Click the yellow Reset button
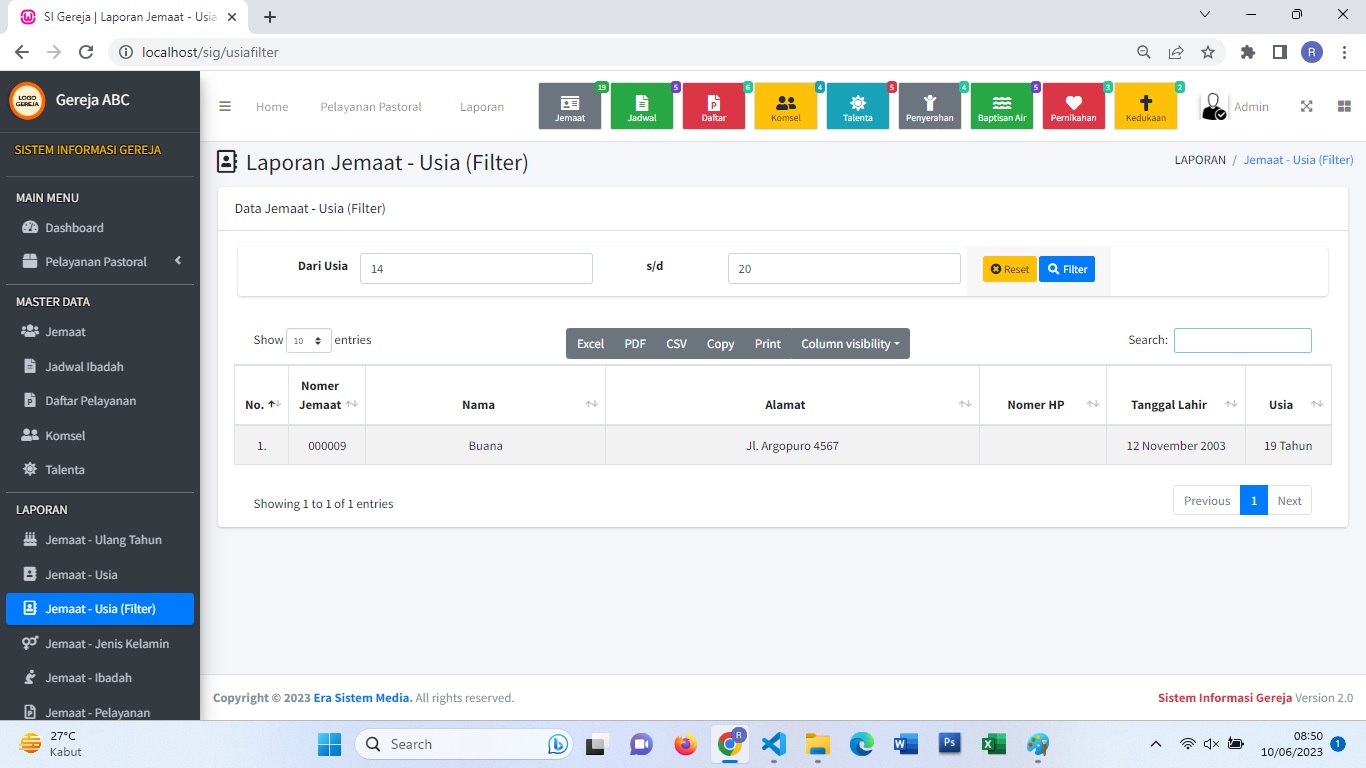This screenshot has width=1366, height=768. tap(1009, 269)
